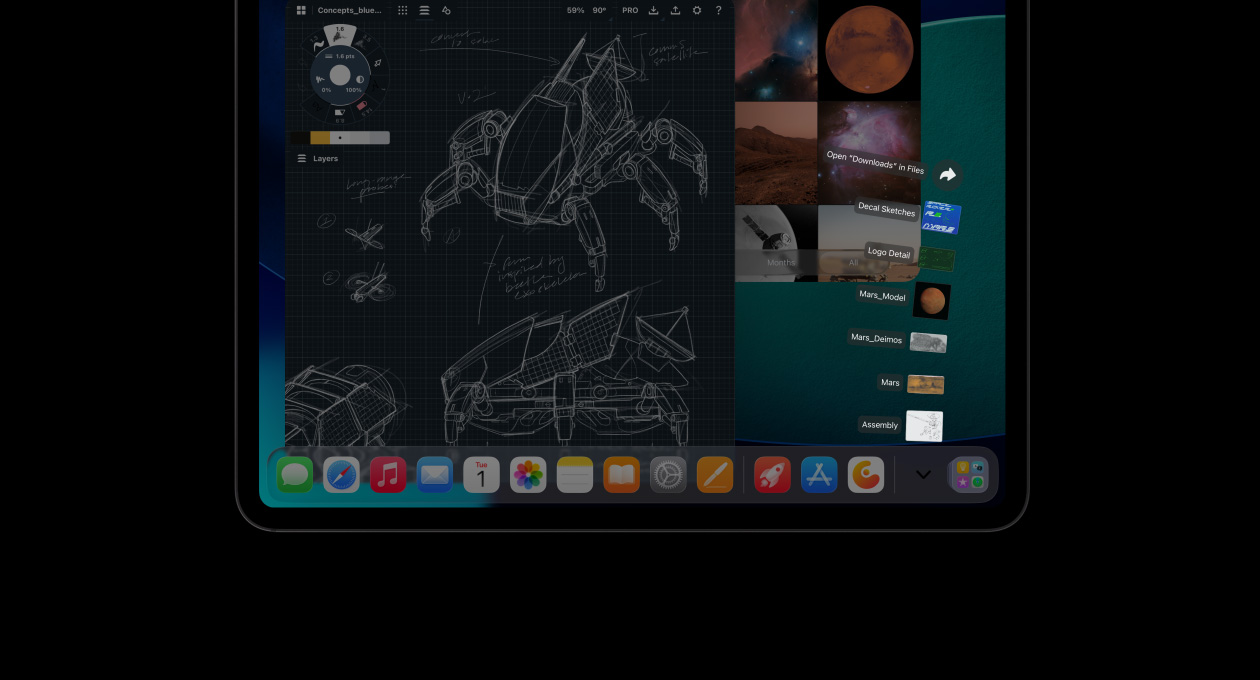Launch Safari from the dock

pyautogui.click(x=341, y=475)
